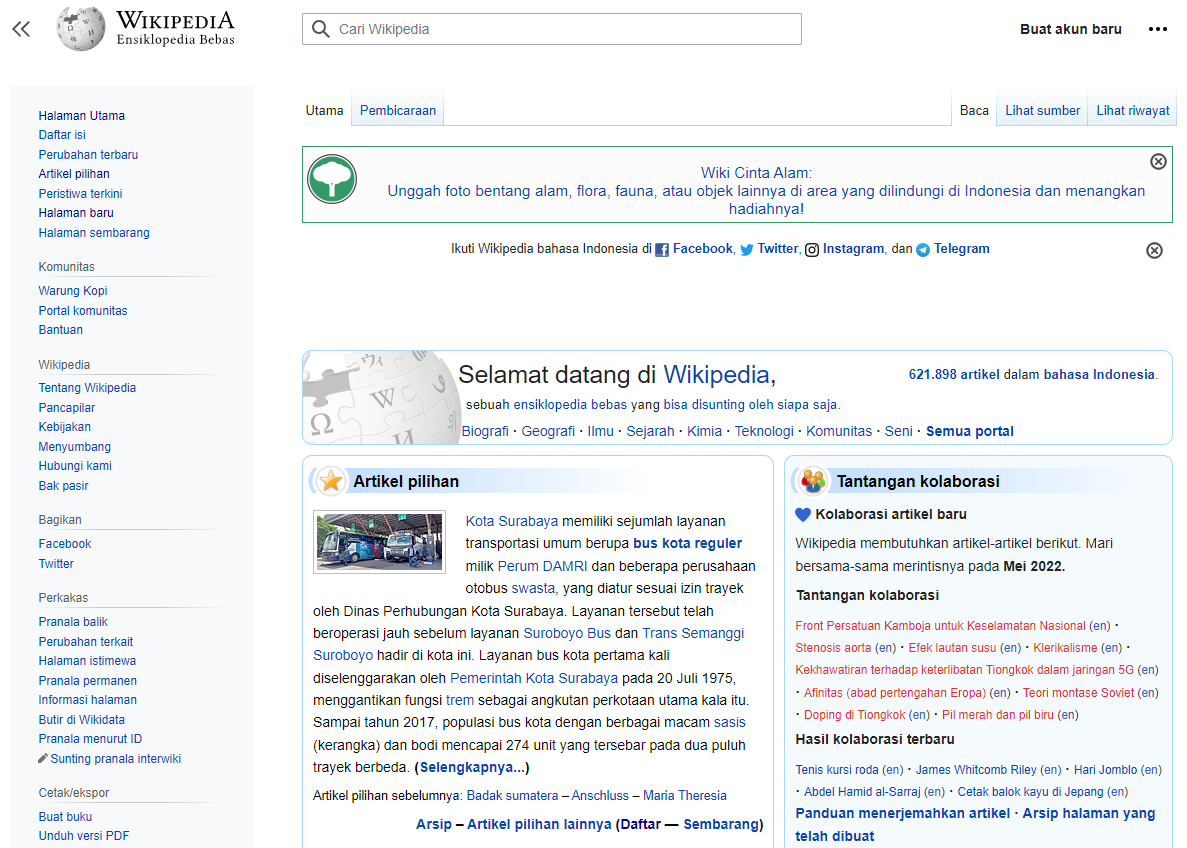The height and width of the screenshot is (848, 1187).
Task: Open the Lihat riwayat tab
Action: click(1132, 111)
